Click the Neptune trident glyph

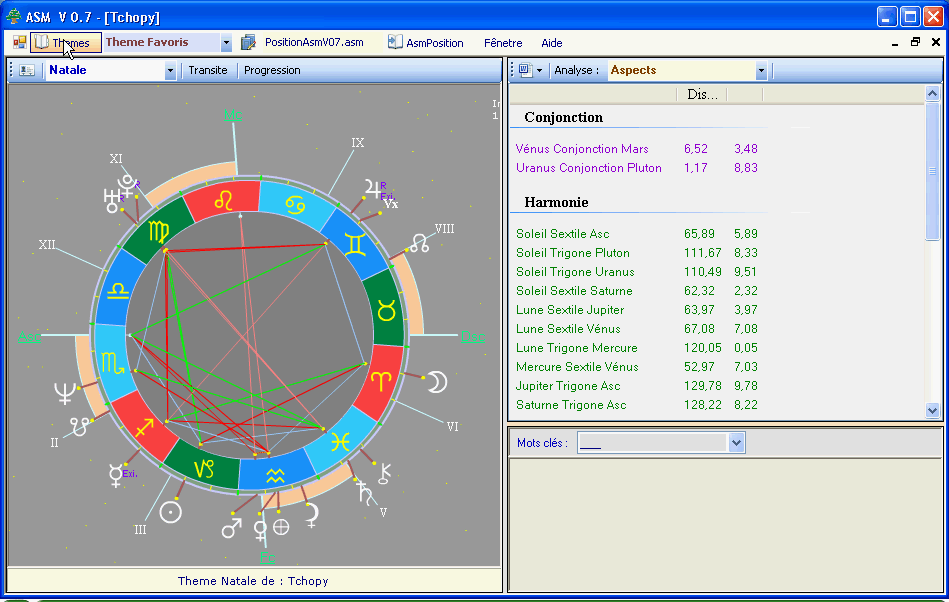click(65, 393)
